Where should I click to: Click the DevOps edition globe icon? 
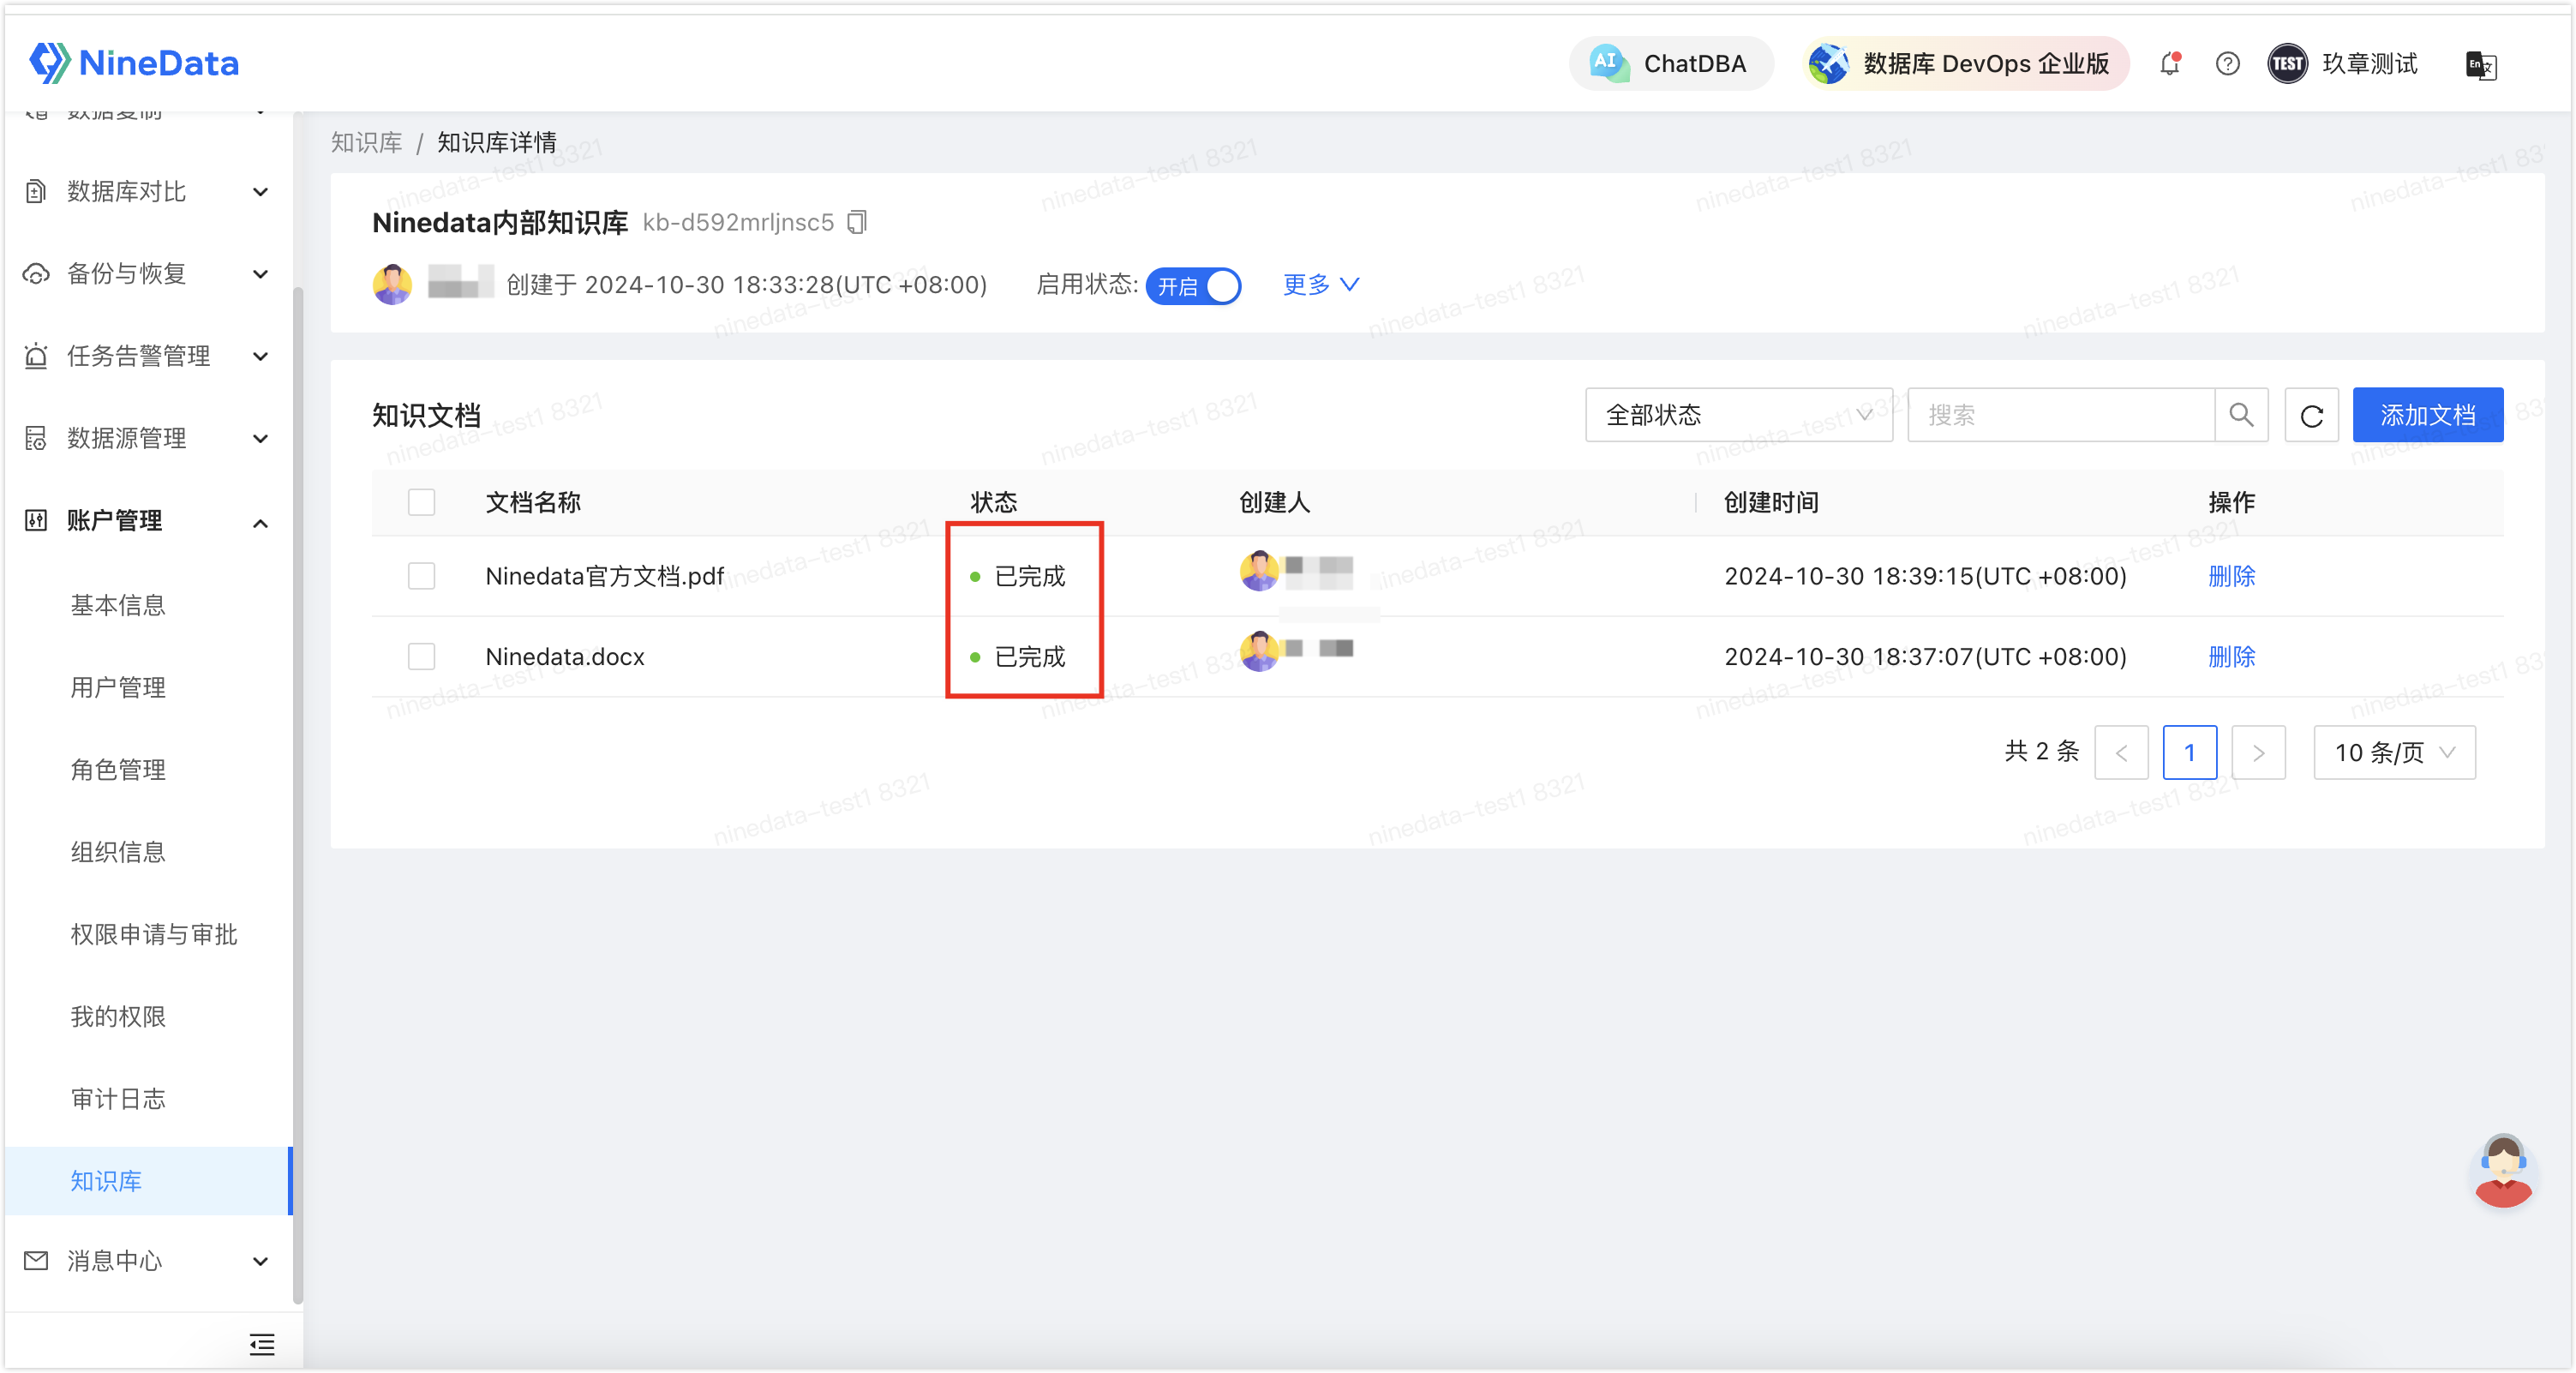tap(1829, 64)
